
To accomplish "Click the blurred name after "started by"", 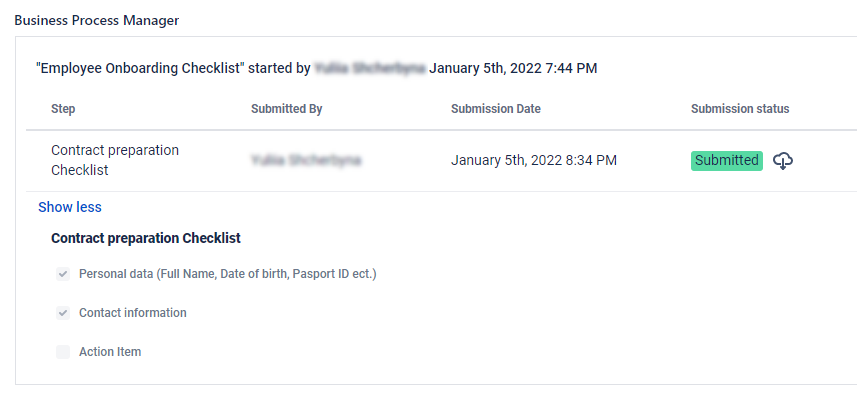I will 370,69.
